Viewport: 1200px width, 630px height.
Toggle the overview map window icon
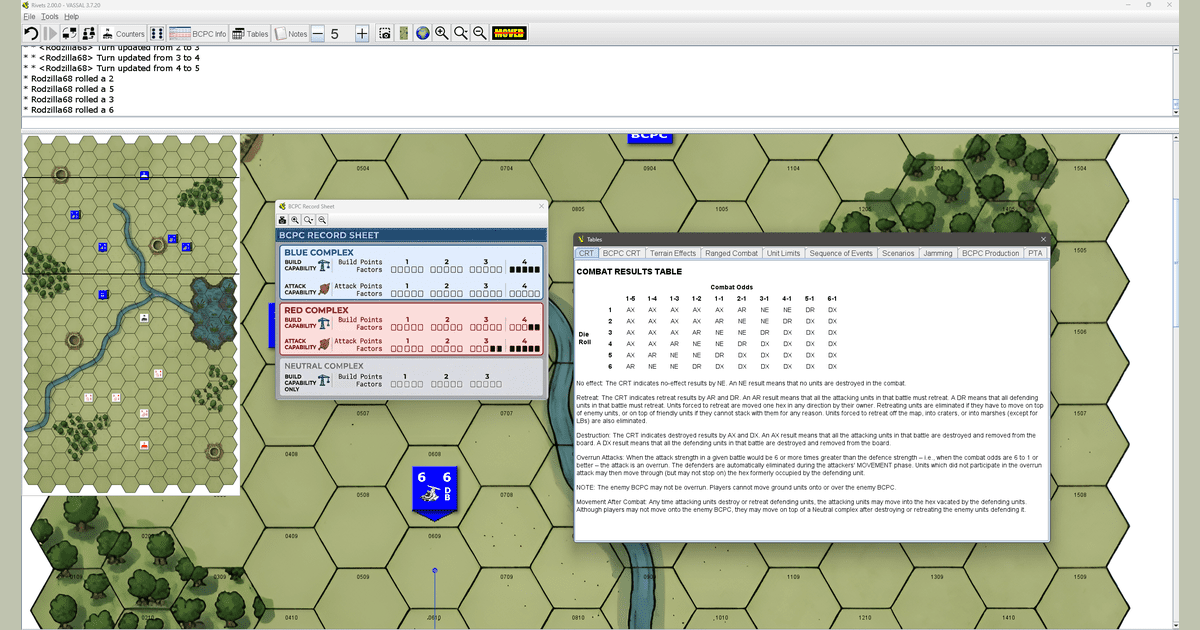pos(403,33)
